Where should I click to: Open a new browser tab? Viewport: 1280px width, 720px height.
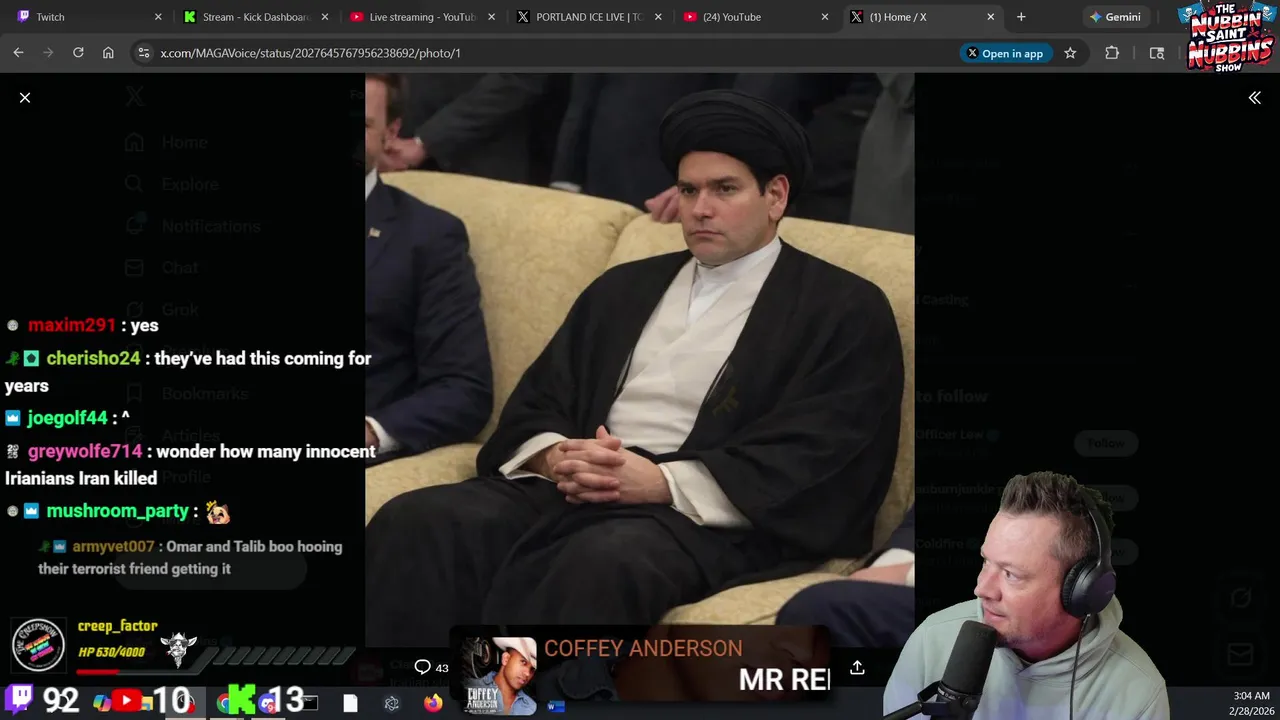(x=1021, y=17)
